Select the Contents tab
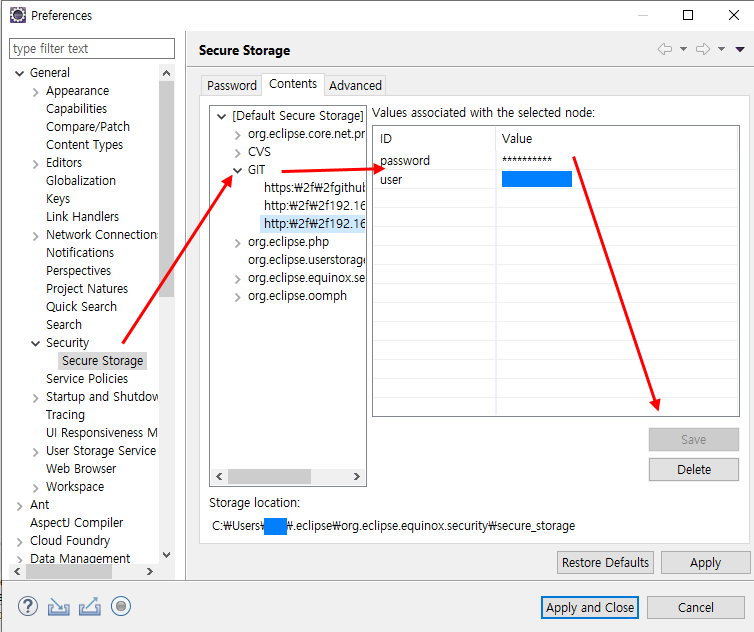This screenshot has width=754, height=632. pos(293,84)
